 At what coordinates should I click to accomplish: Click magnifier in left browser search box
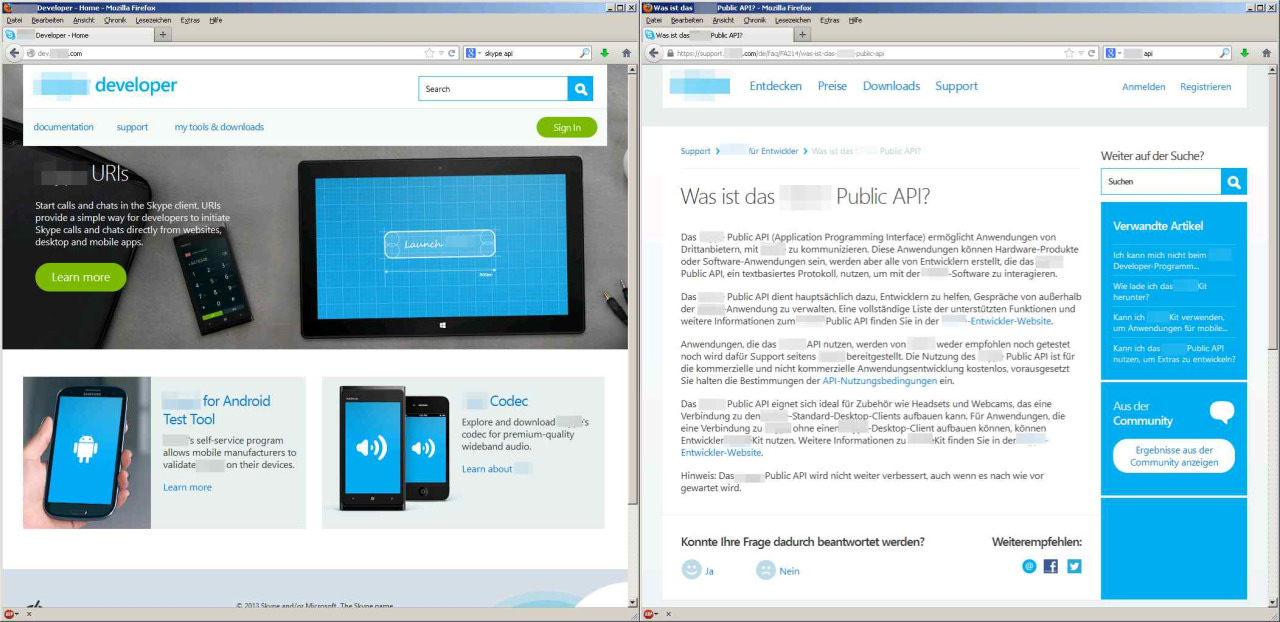point(585,53)
